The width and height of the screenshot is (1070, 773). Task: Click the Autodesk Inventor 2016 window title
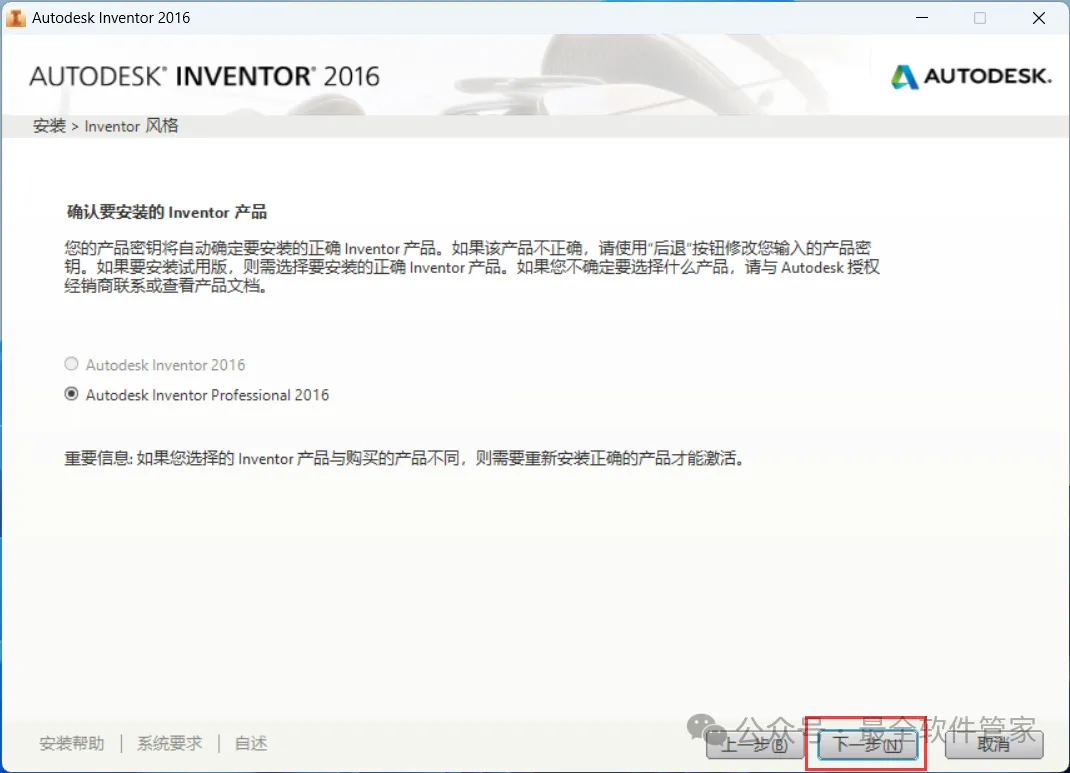pyautogui.click(x=111, y=18)
